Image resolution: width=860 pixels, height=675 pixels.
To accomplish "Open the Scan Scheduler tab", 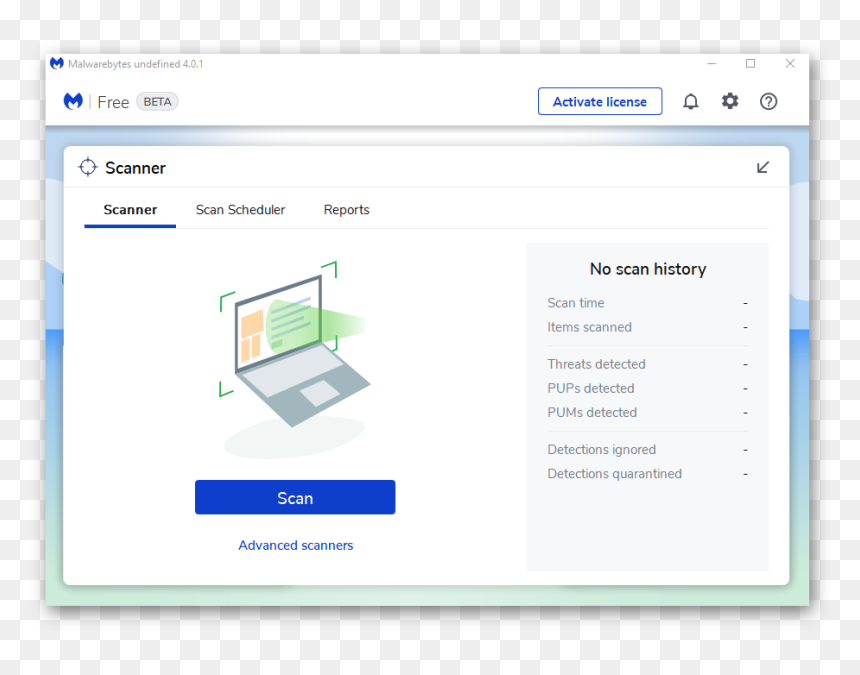I will point(240,210).
